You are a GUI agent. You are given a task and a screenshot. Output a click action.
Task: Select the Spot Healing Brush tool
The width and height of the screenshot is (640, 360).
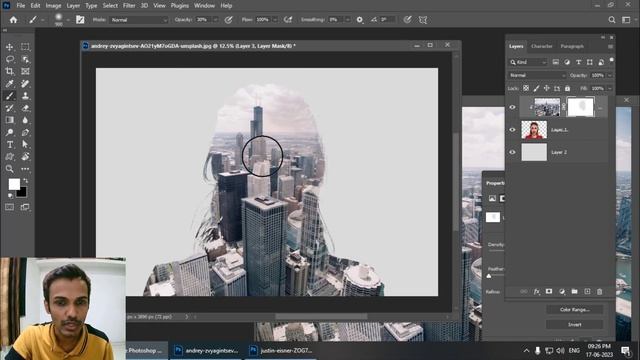point(25,84)
